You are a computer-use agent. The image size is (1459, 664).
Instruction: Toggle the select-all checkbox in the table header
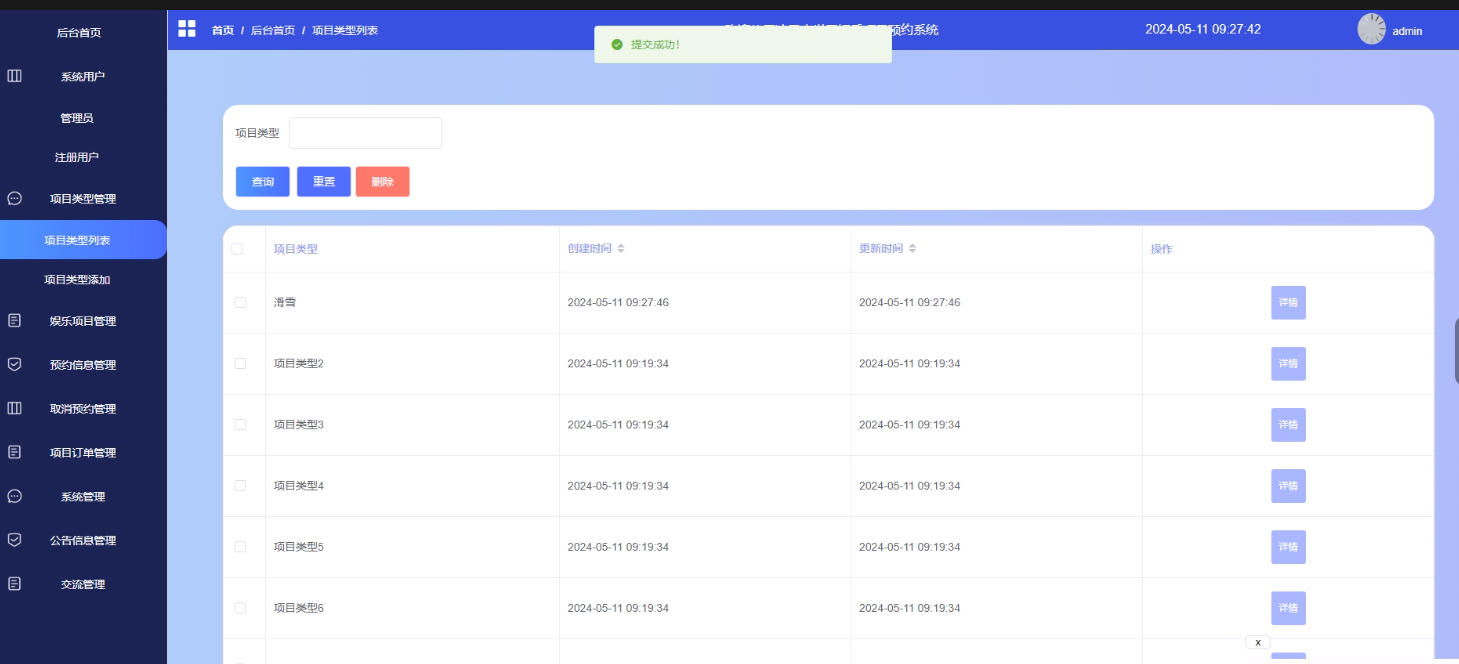coord(237,249)
